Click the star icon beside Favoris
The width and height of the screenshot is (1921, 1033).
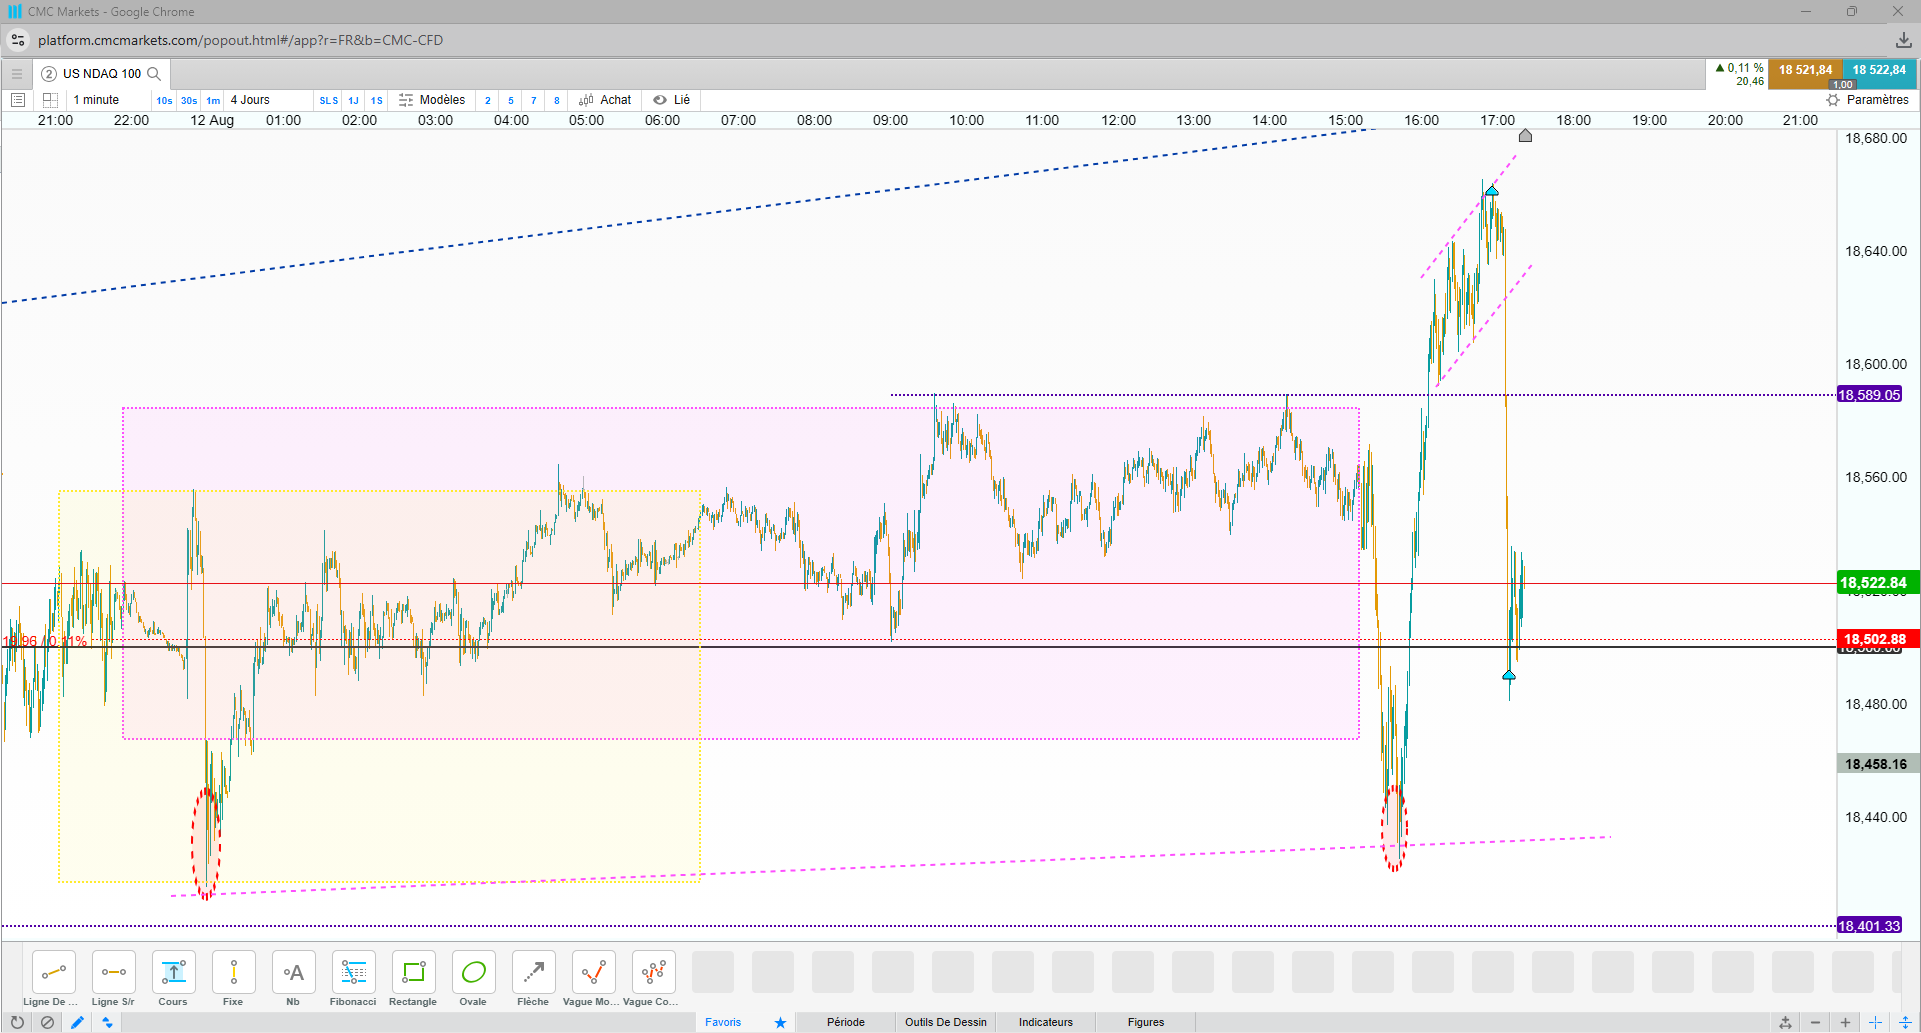780,1022
